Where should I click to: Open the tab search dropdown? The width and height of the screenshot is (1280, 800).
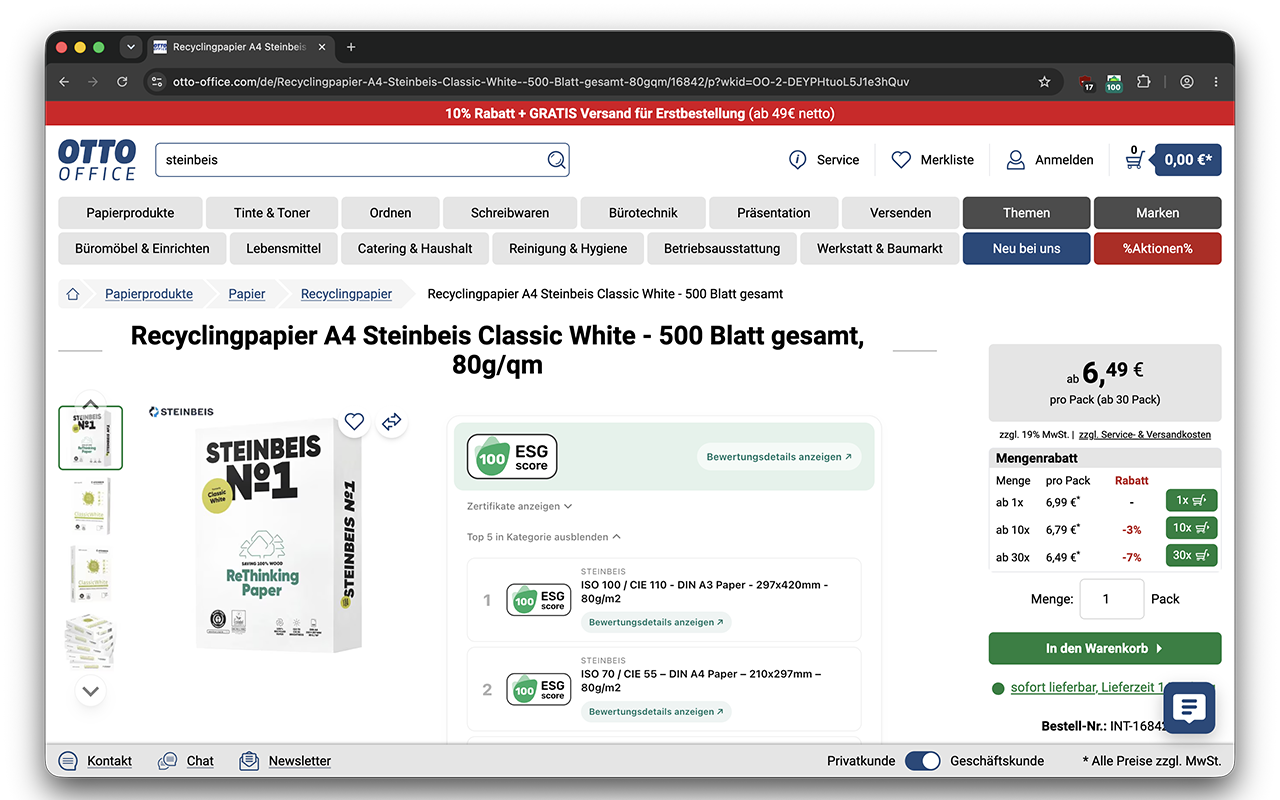click(x=130, y=47)
